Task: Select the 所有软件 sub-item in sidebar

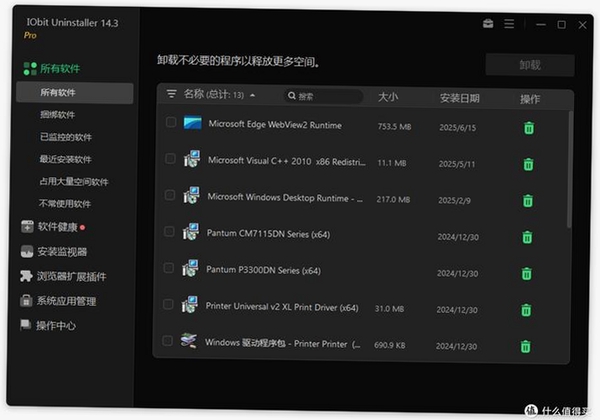Action: (x=75, y=93)
